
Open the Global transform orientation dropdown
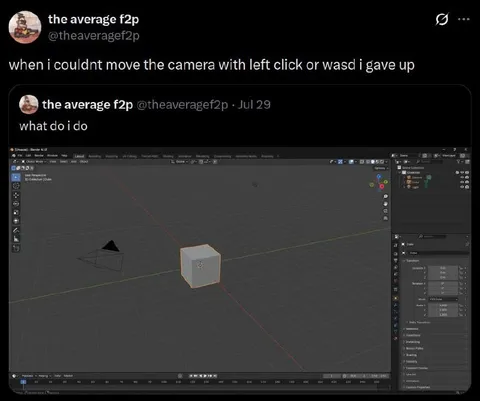(x=179, y=162)
